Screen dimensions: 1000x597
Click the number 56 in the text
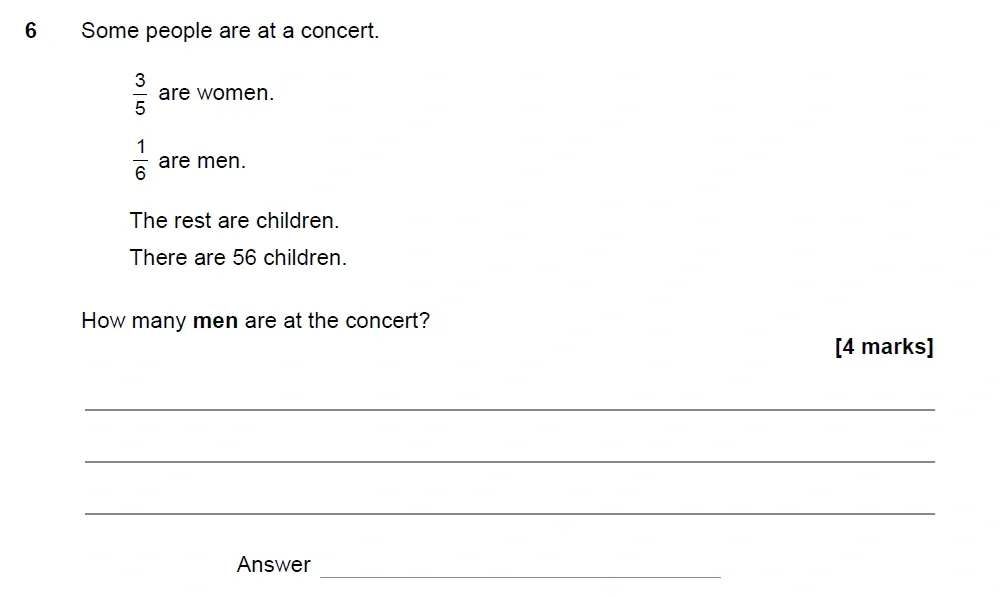click(245, 257)
